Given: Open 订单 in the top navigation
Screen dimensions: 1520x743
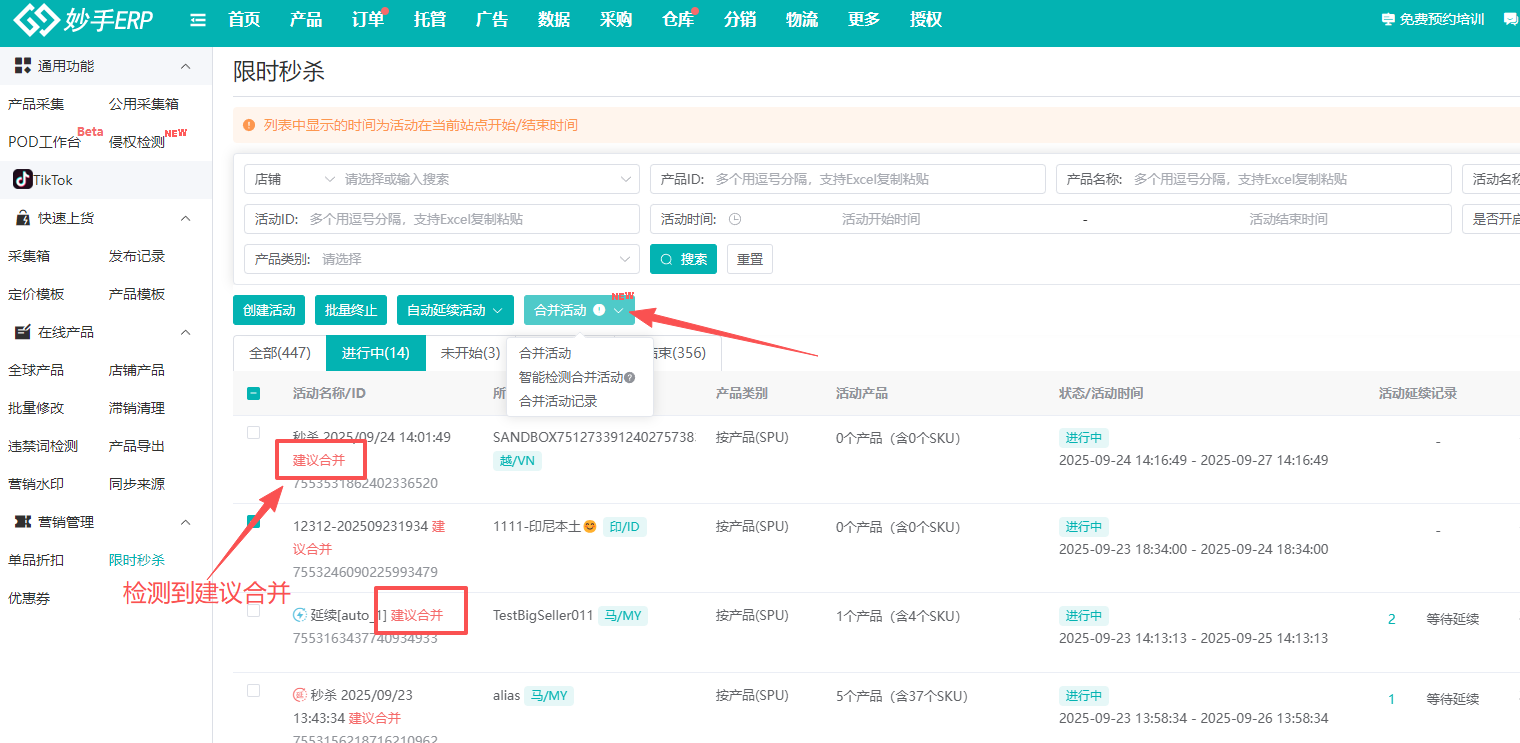Looking at the screenshot, I should [x=368, y=20].
